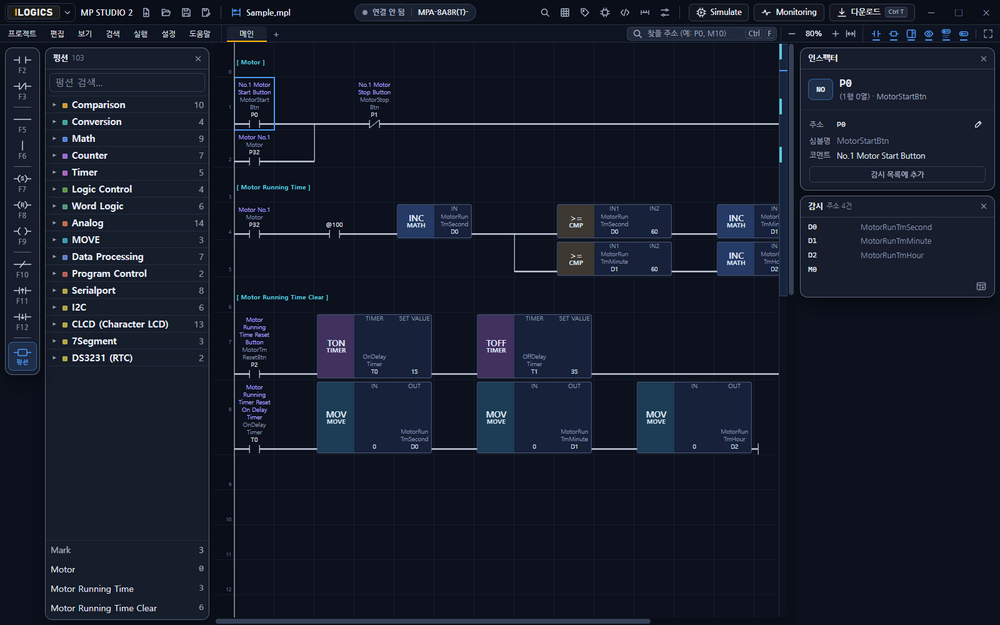Open the 보기 menu
Screen dimensions: 1000x625
pyautogui.click(x=85, y=34)
